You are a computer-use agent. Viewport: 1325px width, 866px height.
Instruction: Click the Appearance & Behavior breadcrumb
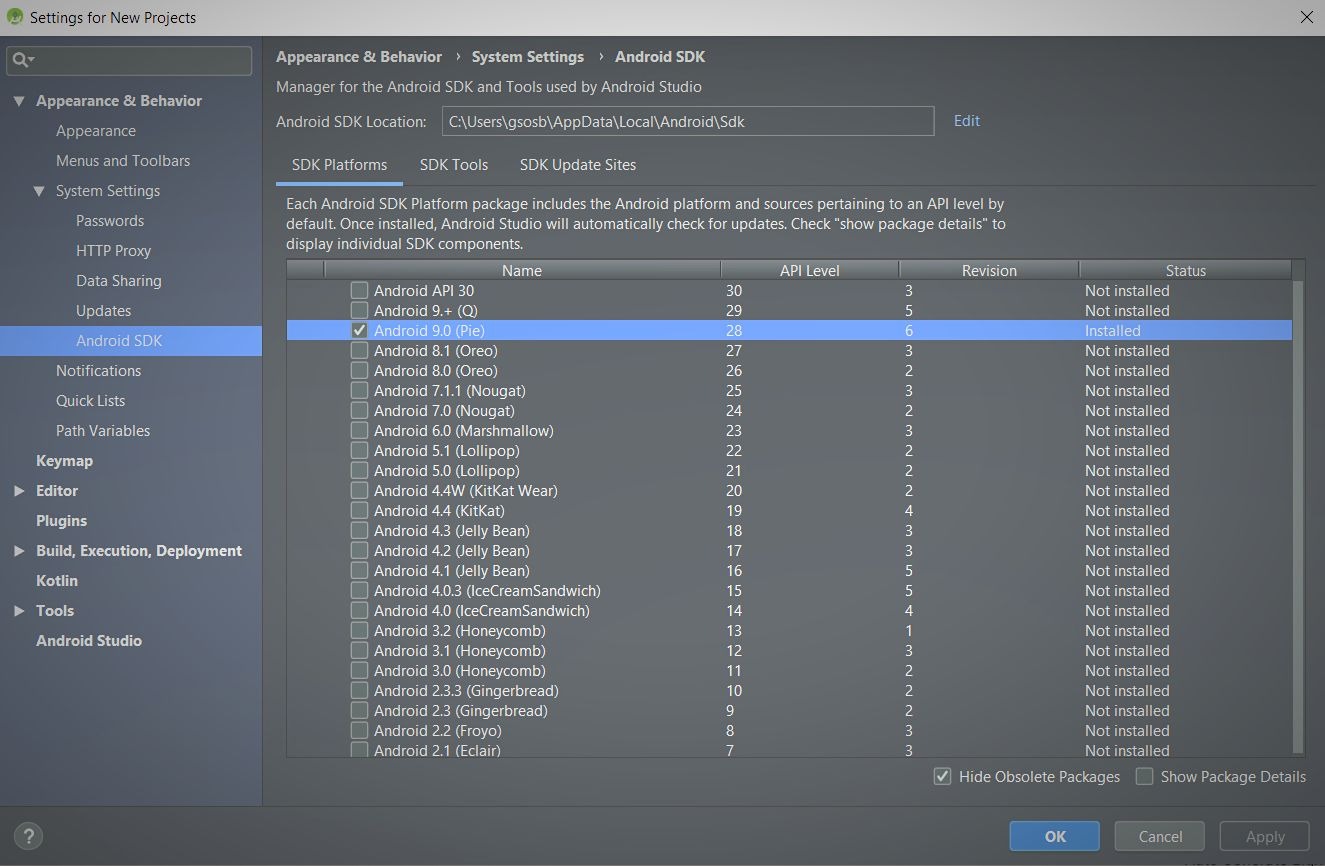tap(359, 57)
